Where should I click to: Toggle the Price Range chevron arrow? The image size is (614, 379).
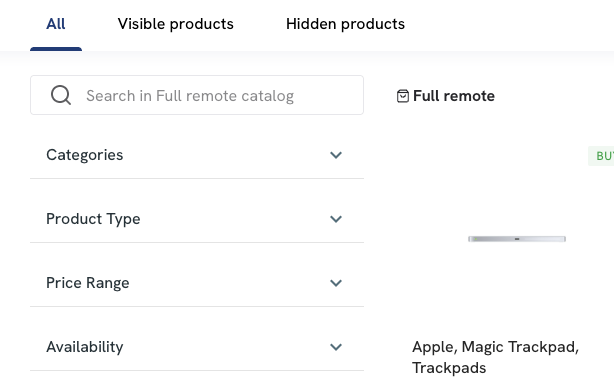tap(336, 283)
